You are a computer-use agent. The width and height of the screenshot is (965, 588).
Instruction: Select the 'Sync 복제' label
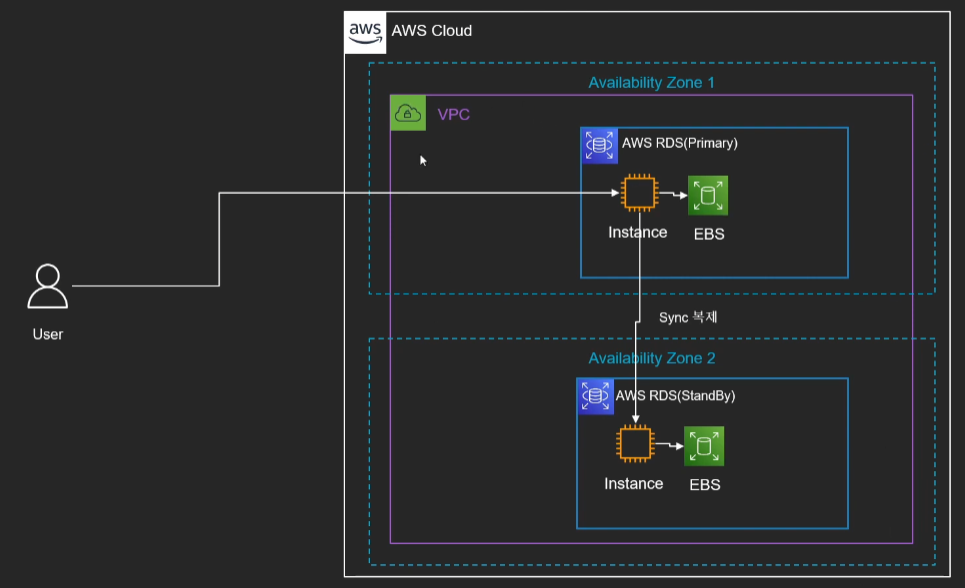[688, 317]
